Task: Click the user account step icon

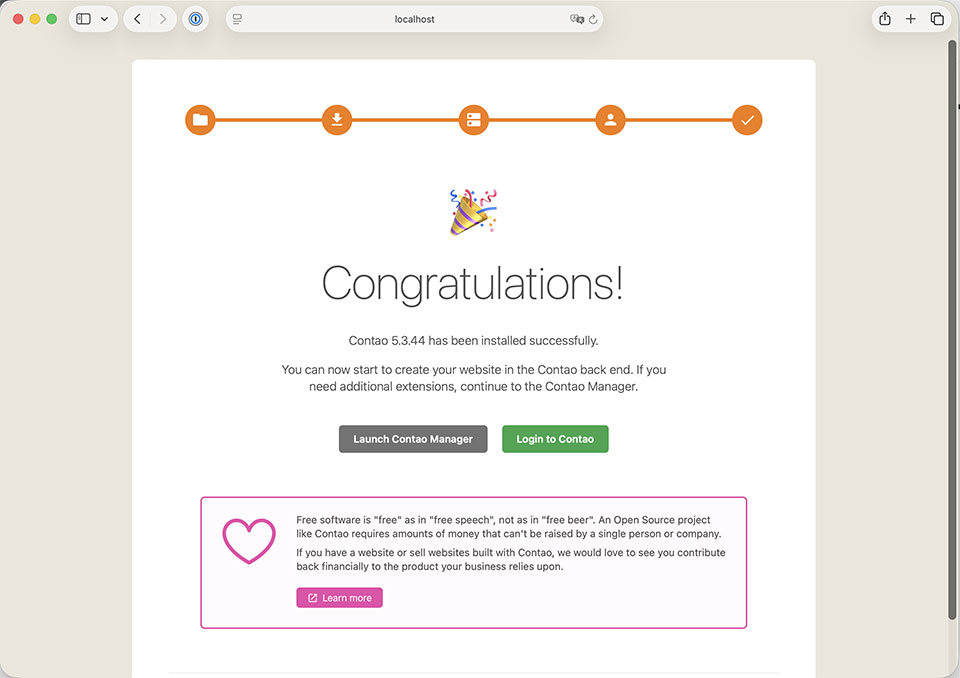Action: tap(610, 120)
